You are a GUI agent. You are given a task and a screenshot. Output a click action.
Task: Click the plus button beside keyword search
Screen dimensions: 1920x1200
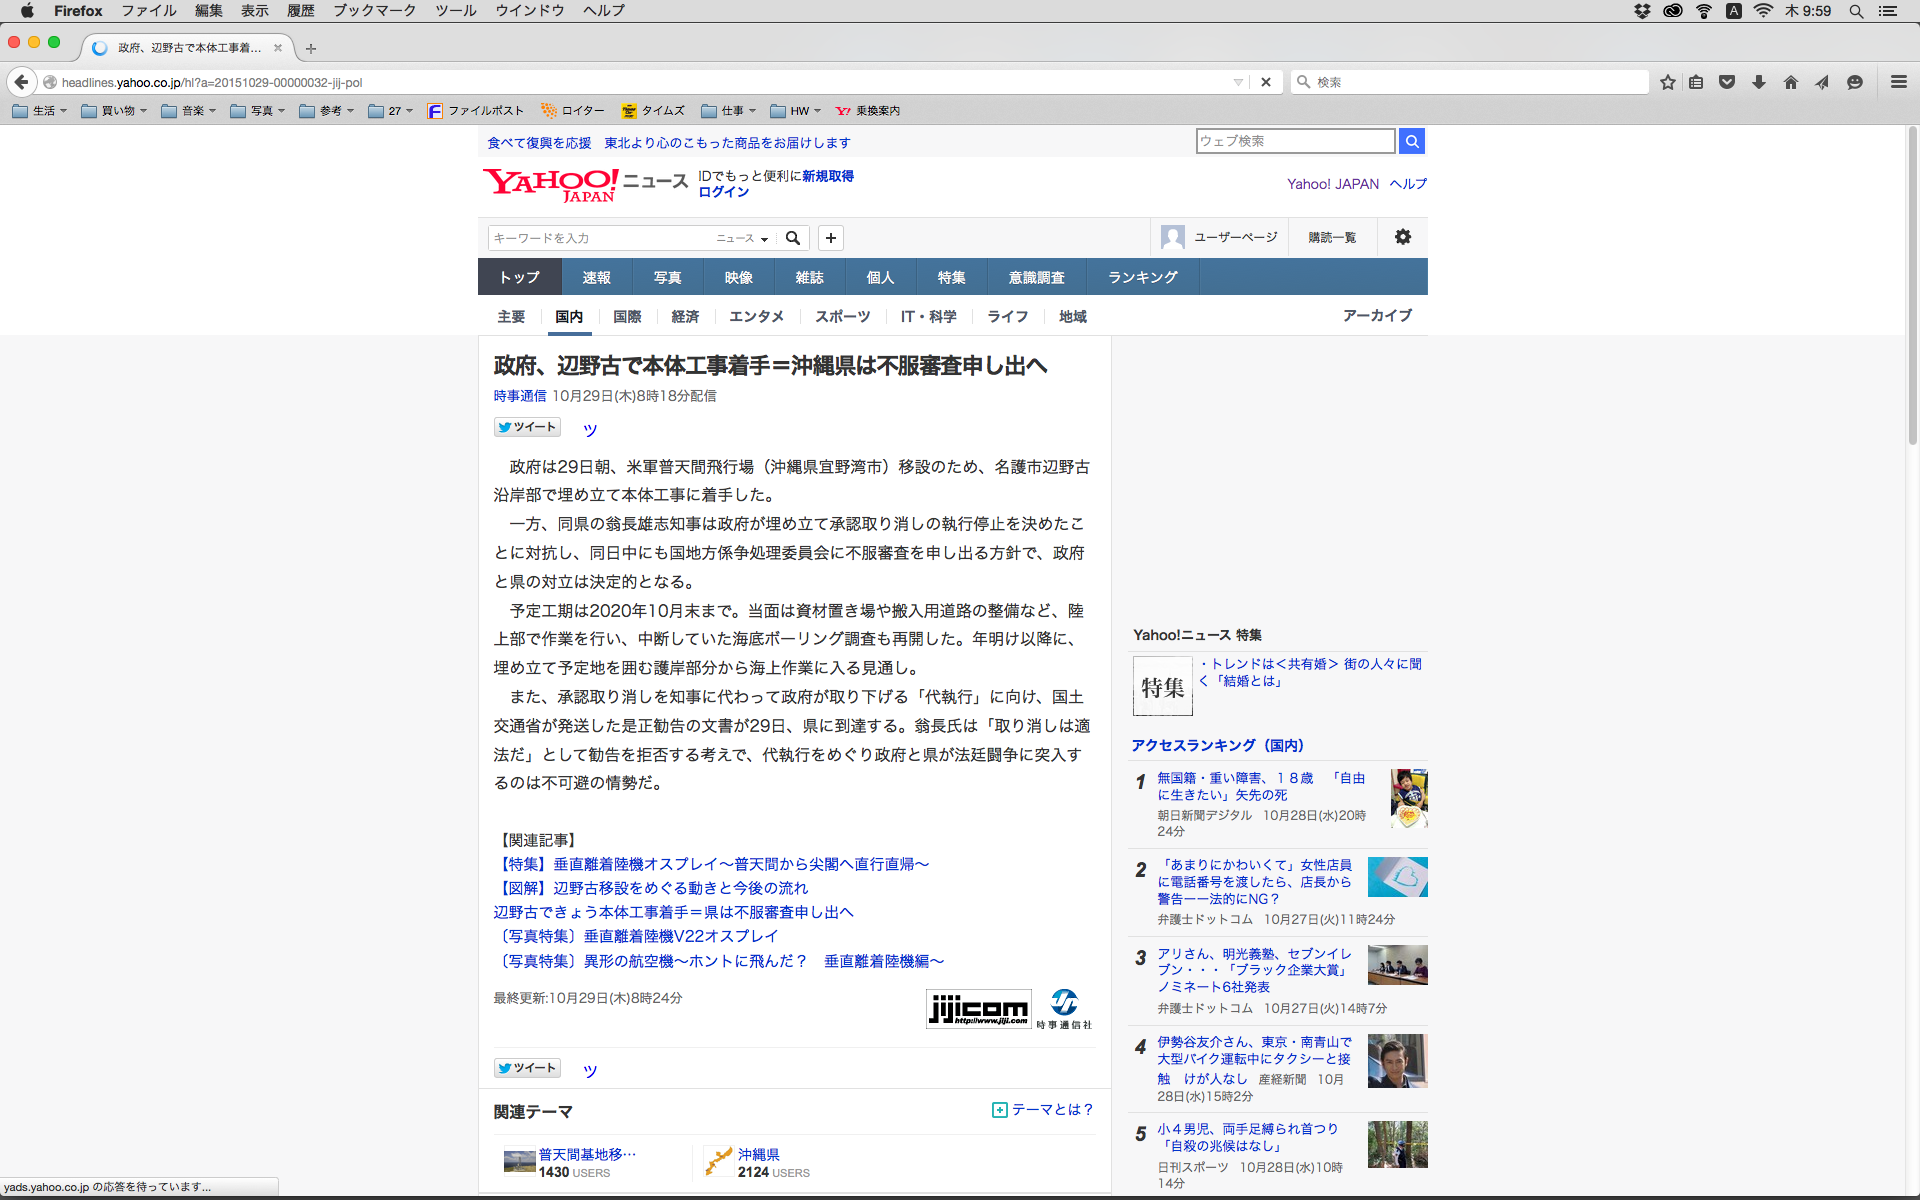click(x=831, y=238)
